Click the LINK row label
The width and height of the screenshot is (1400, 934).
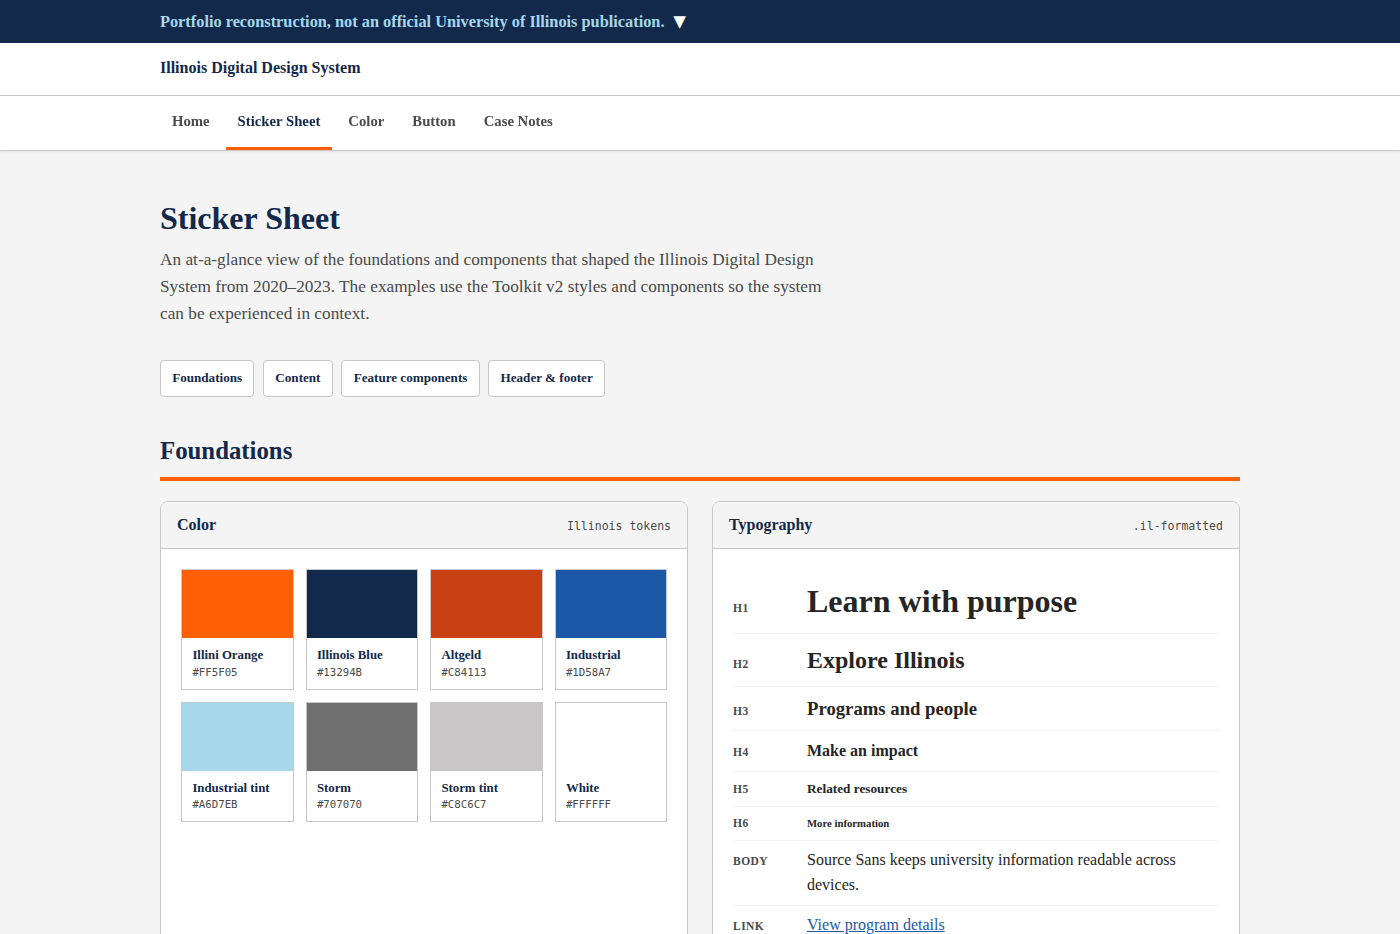(x=748, y=927)
